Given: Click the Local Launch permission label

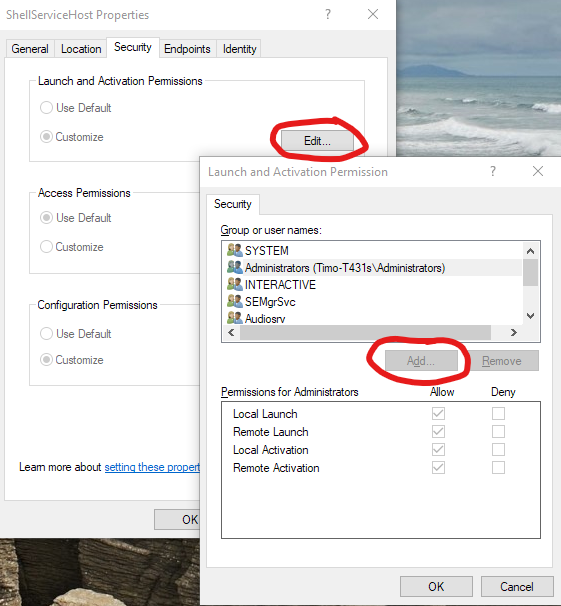Looking at the screenshot, I should (265, 414).
